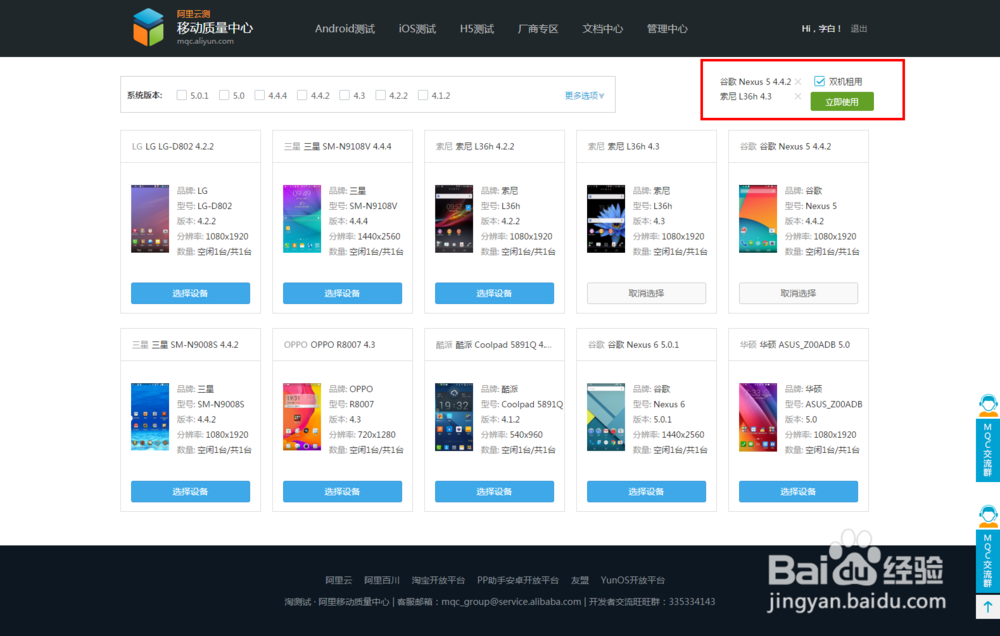Check the 4.4.4 version filter
Screen dimensions: 1000x636
[x=260, y=95]
